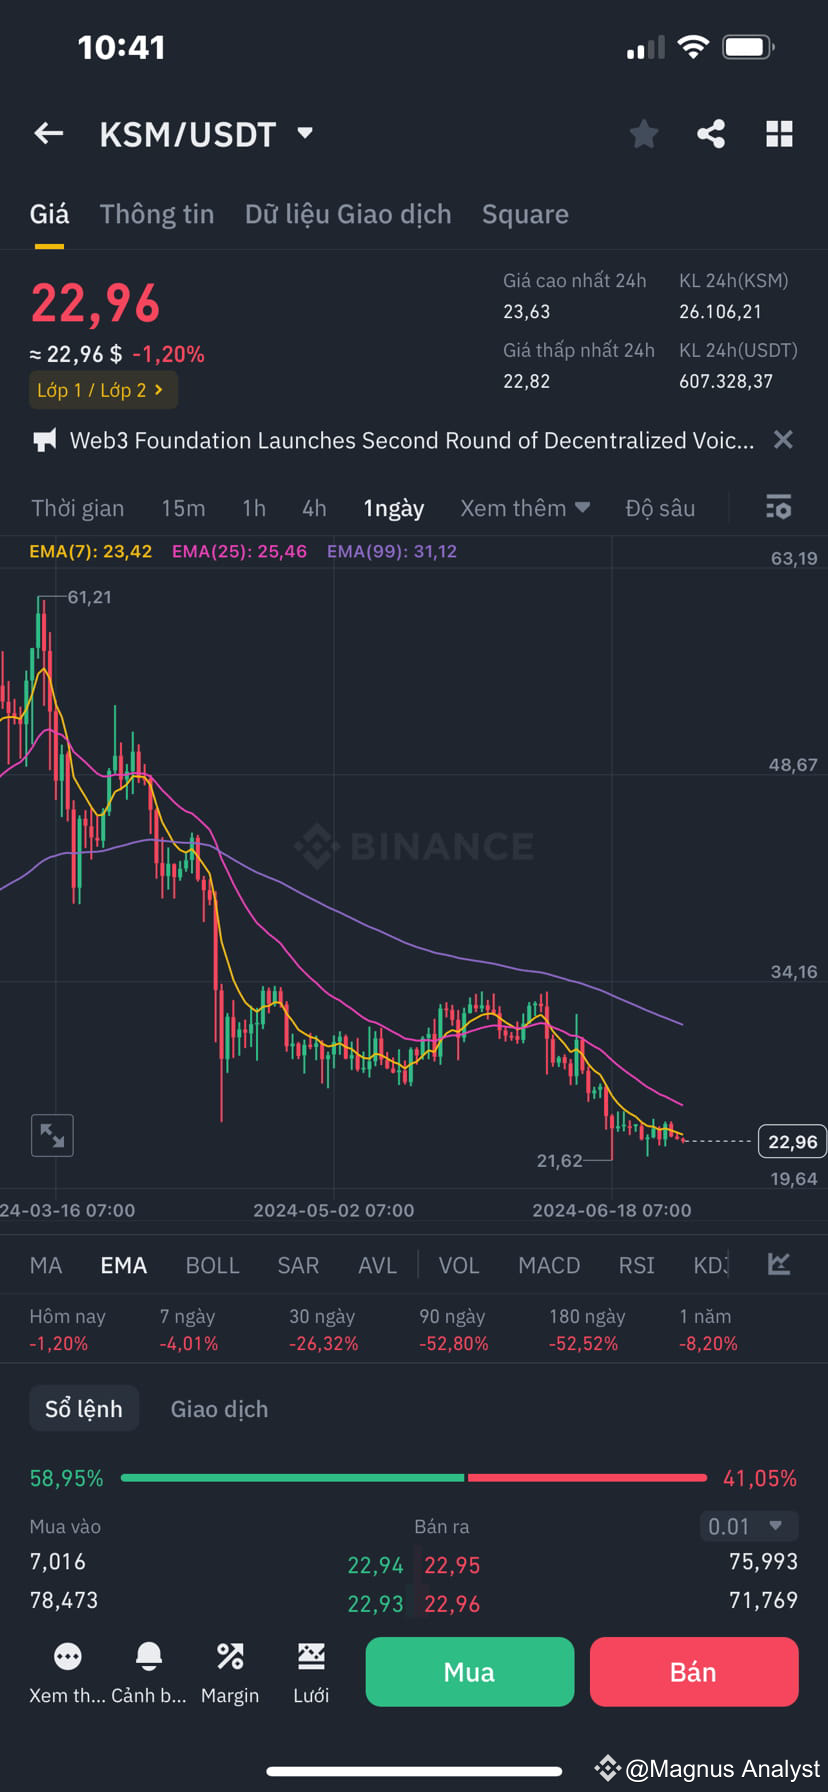The image size is (828, 1792).
Task: Switch to the Giá tab
Action: pyautogui.click(x=49, y=214)
